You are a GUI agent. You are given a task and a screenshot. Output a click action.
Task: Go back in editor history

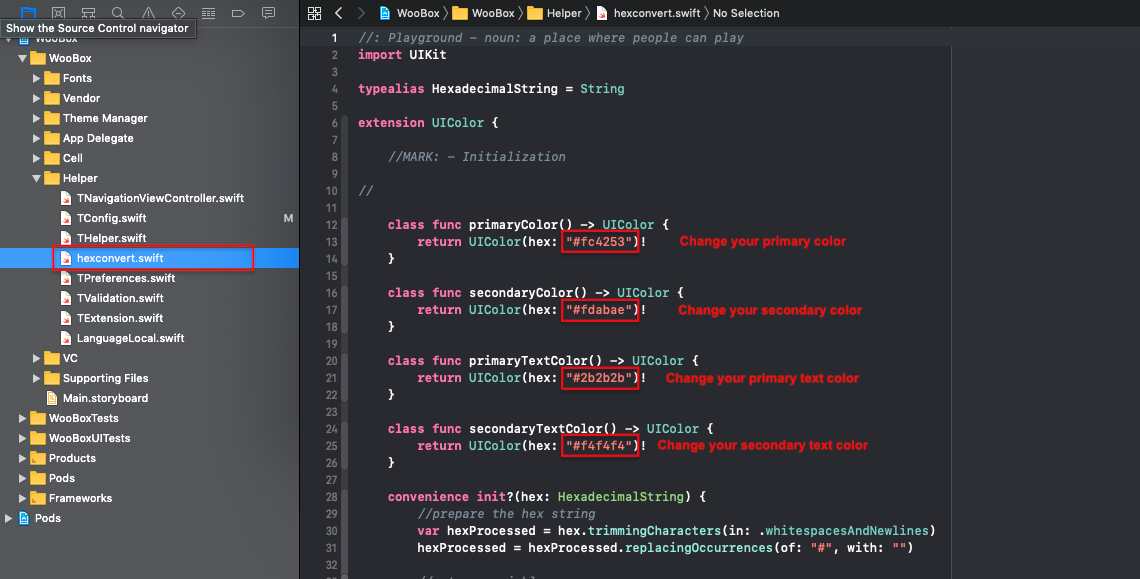pos(339,13)
